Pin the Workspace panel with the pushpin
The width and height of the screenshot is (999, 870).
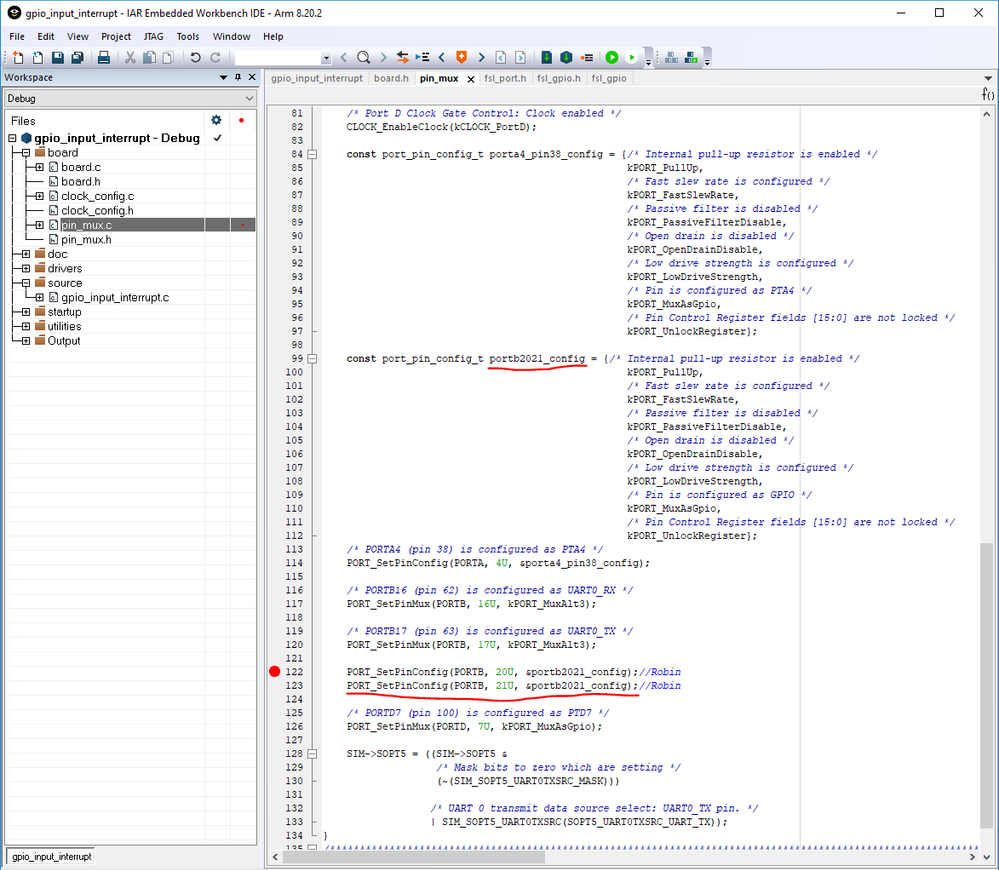pyautogui.click(x=237, y=78)
